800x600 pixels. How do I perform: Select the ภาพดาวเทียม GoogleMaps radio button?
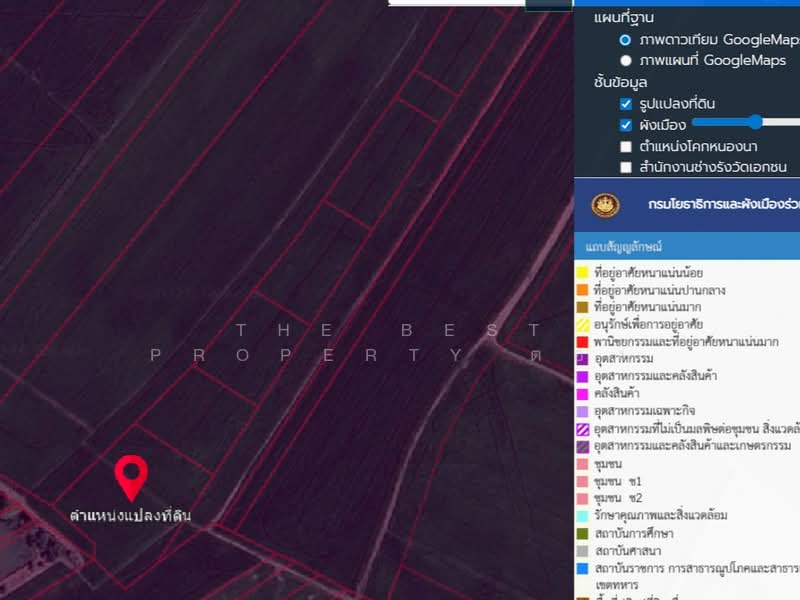(x=626, y=39)
